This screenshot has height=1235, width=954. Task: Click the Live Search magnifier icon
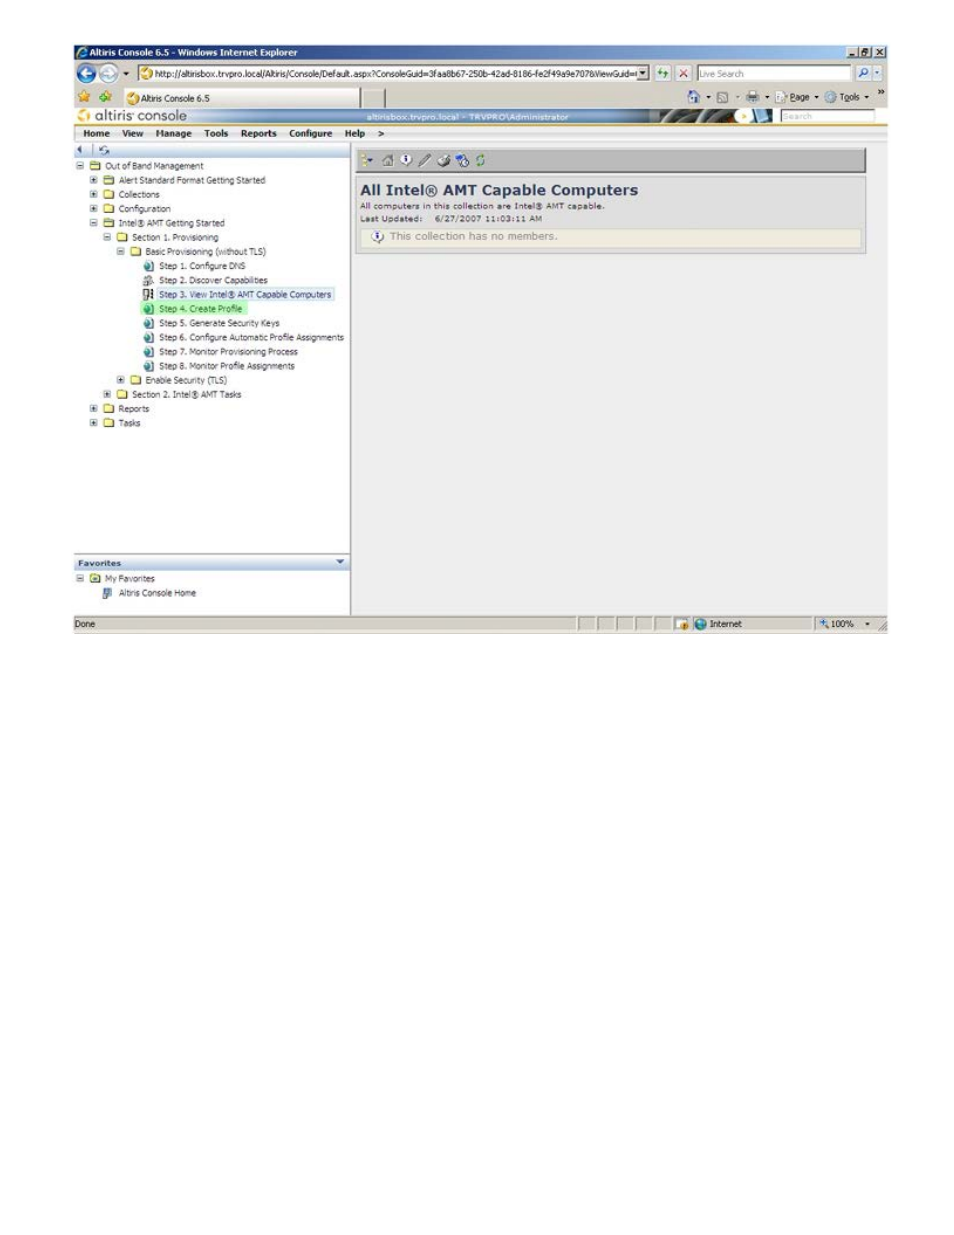pyautogui.click(x=863, y=73)
